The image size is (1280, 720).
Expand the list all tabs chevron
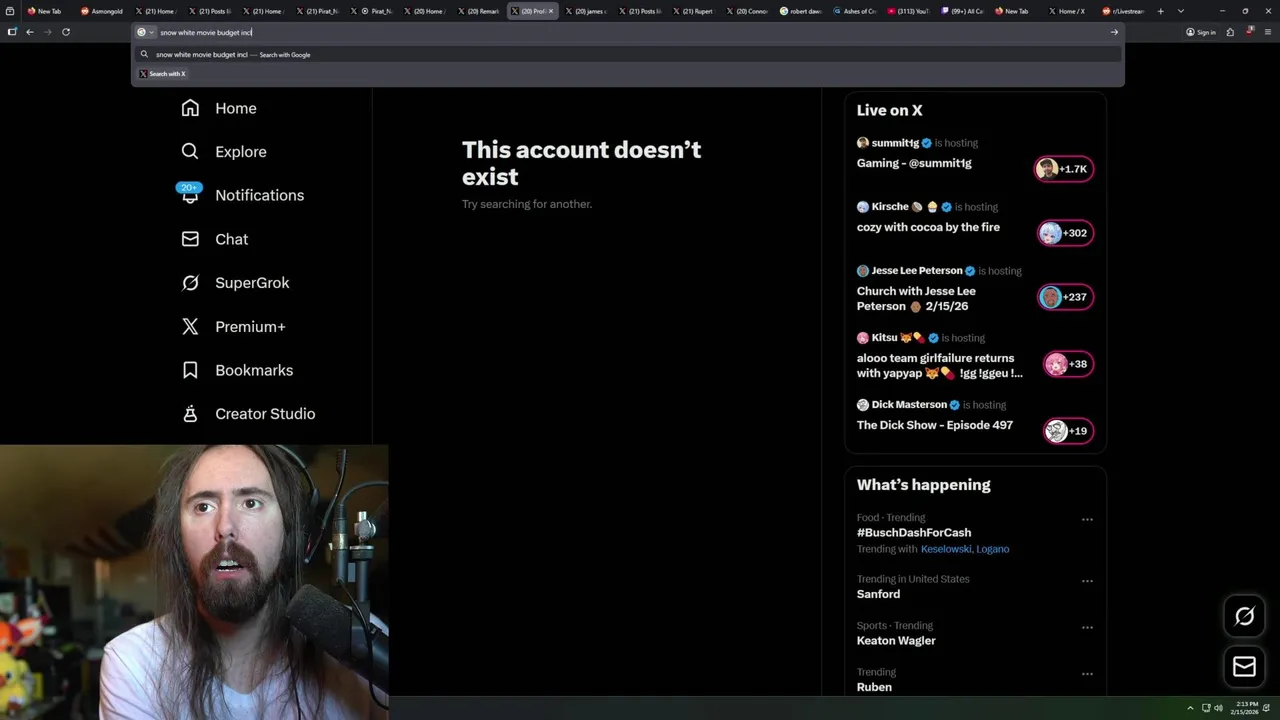1181,11
